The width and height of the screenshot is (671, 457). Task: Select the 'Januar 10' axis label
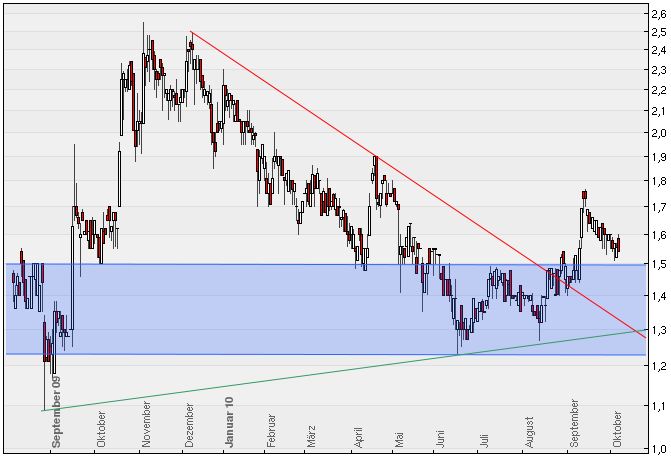tap(229, 422)
